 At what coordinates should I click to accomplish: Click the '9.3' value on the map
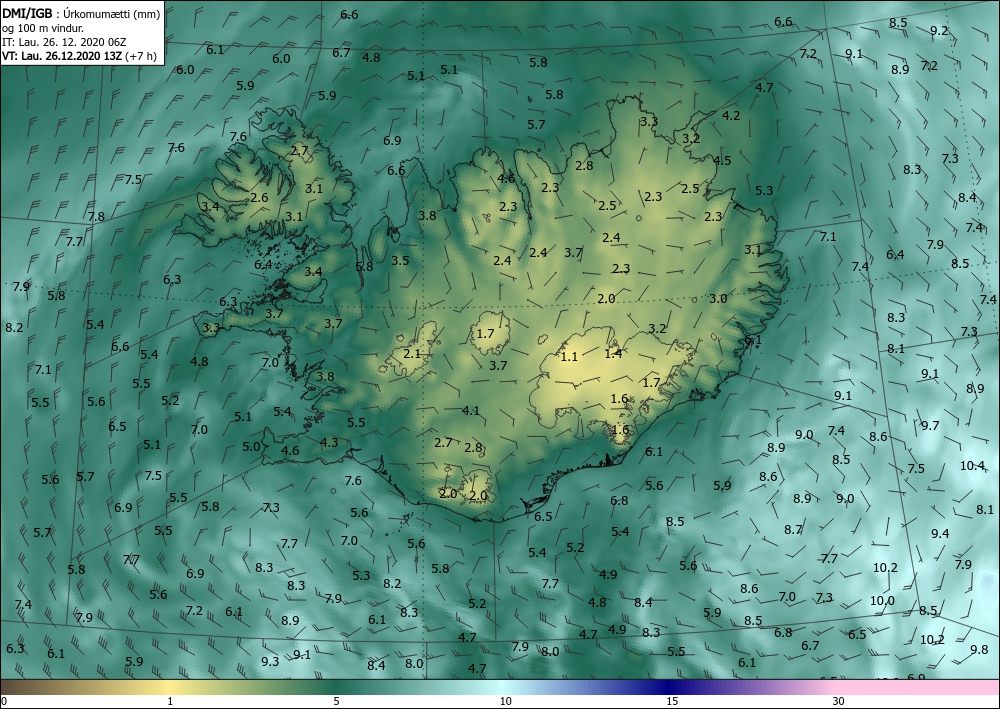click(x=270, y=661)
